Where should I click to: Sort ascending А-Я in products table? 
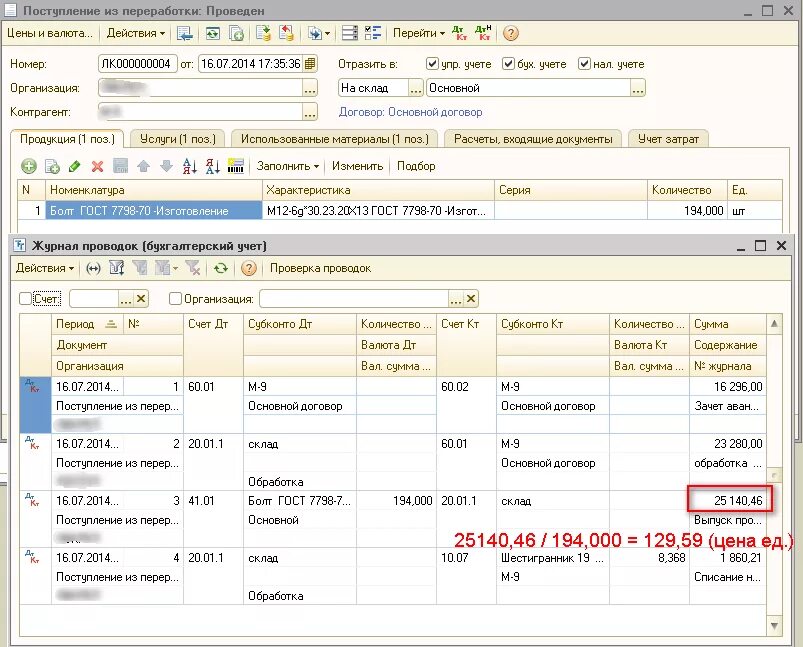coord(189,166)
